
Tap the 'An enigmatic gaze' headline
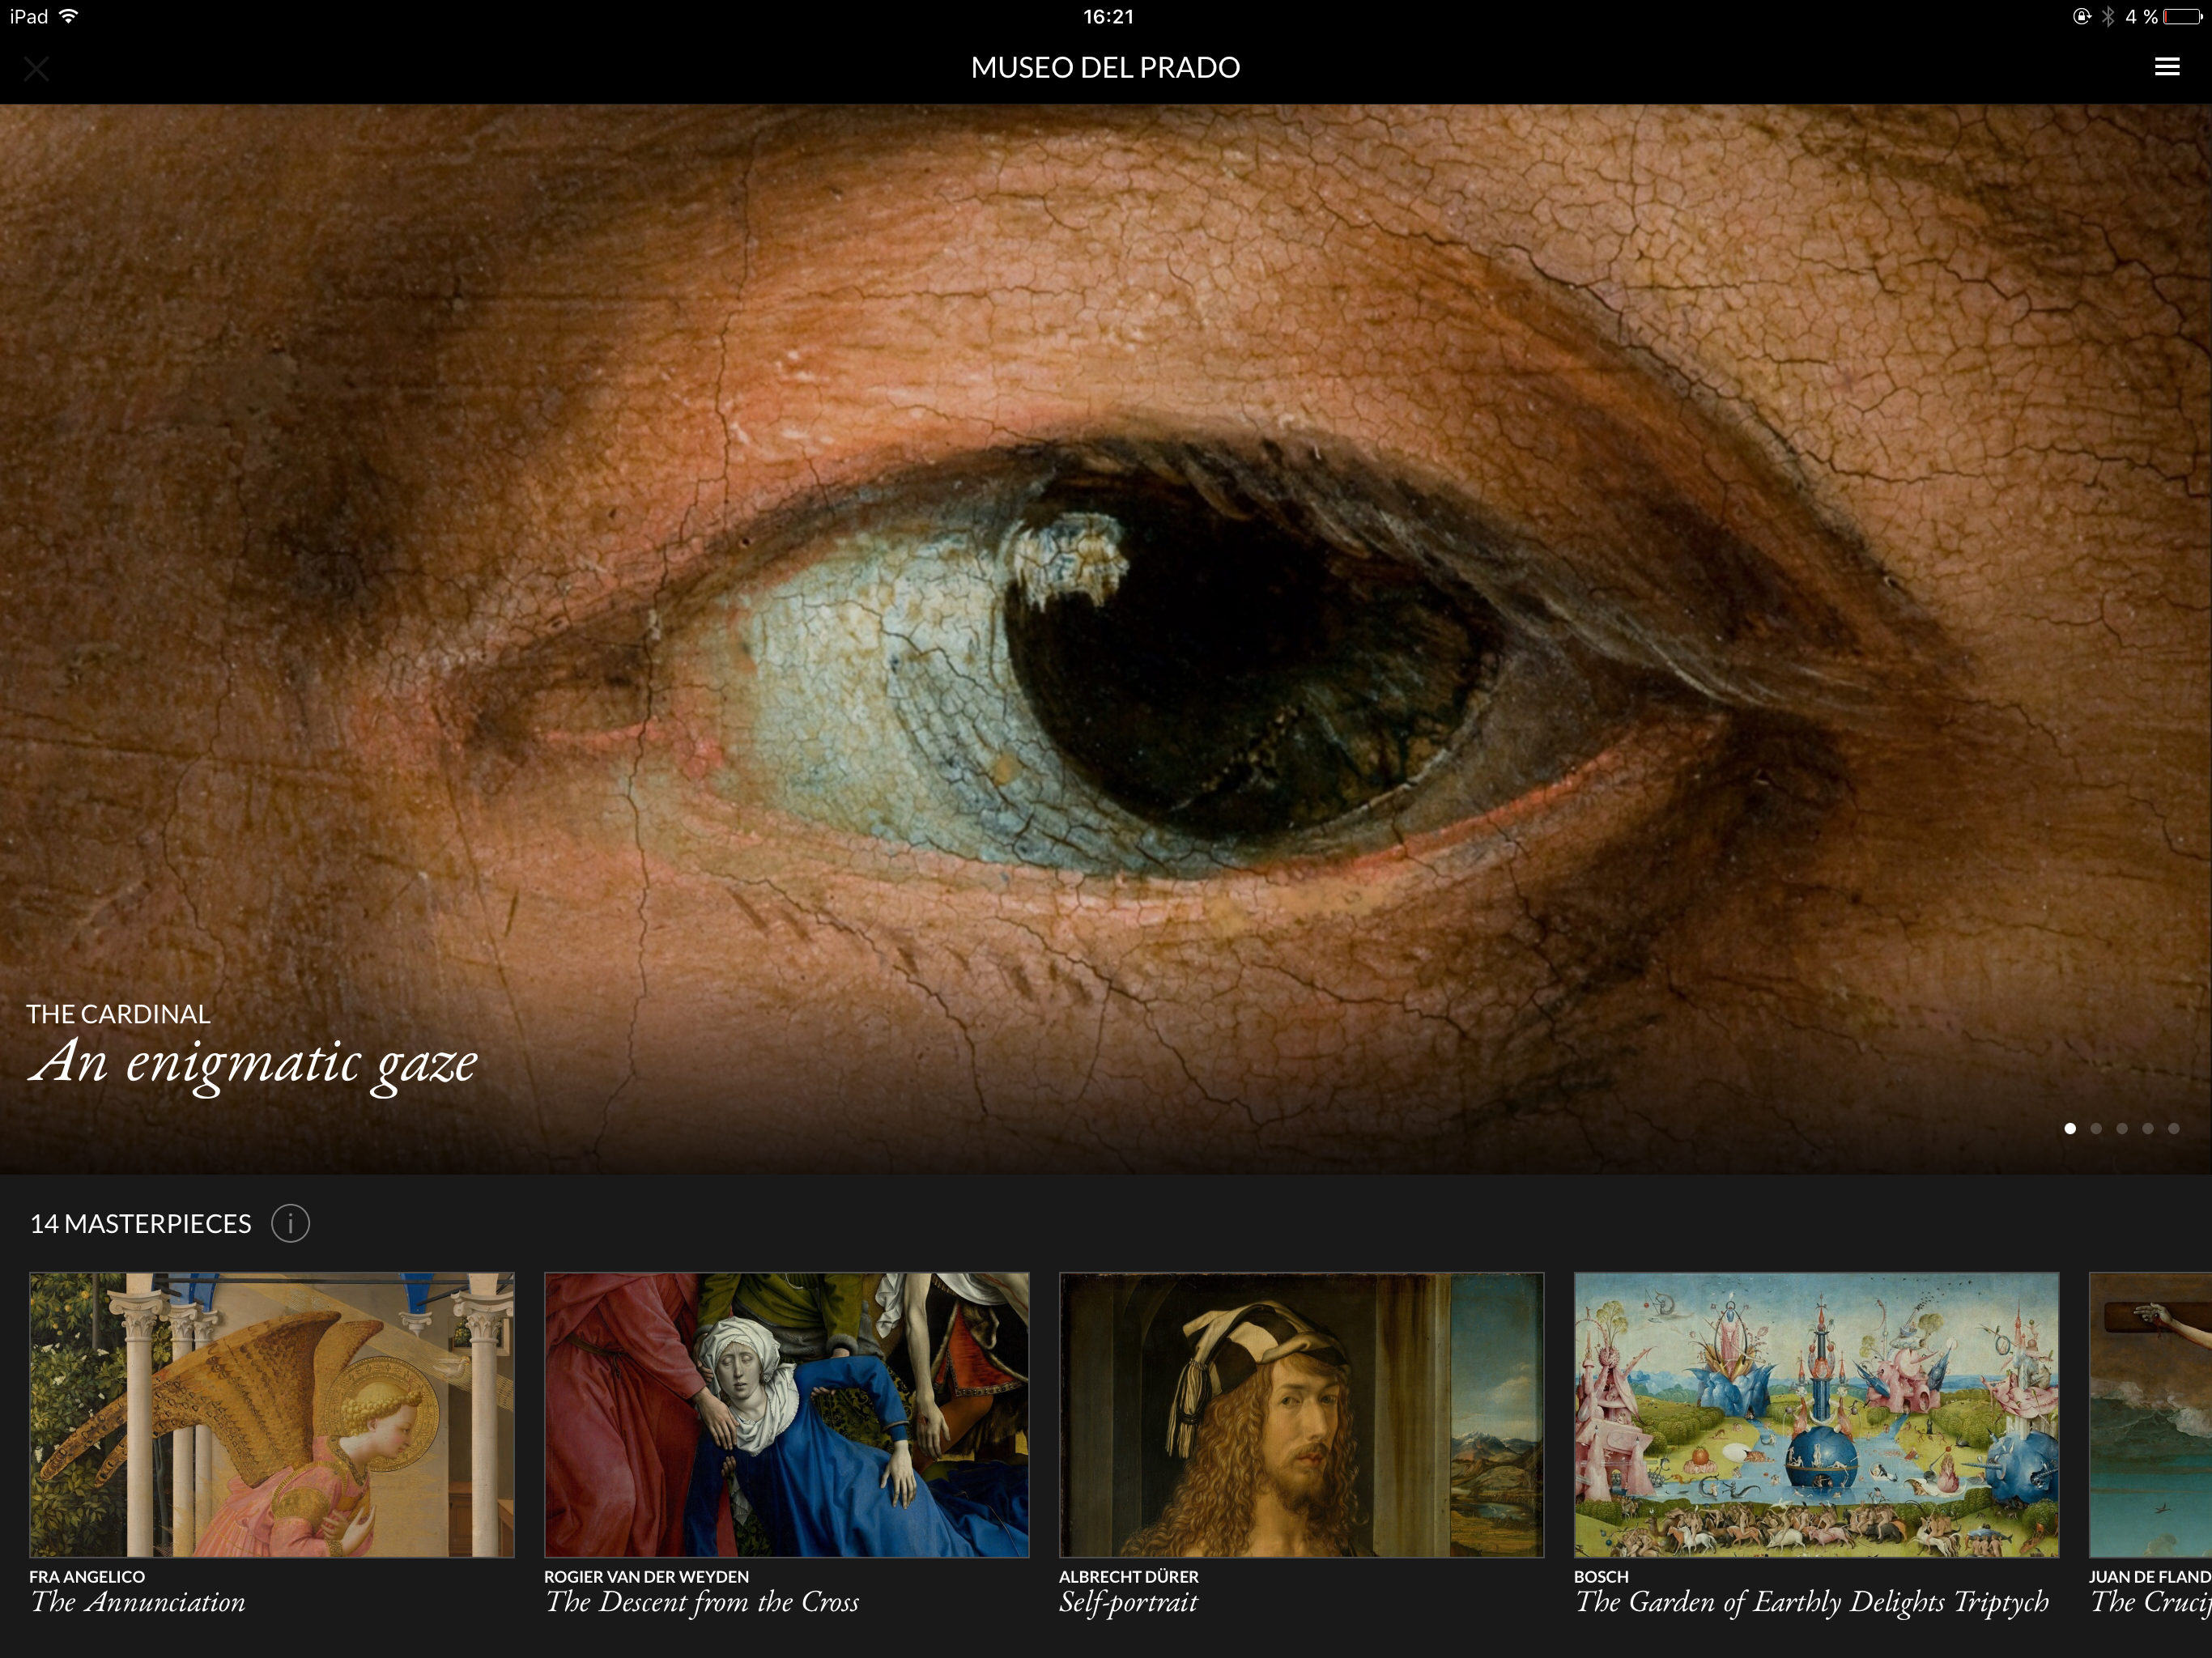click(x=253, y=1064)
